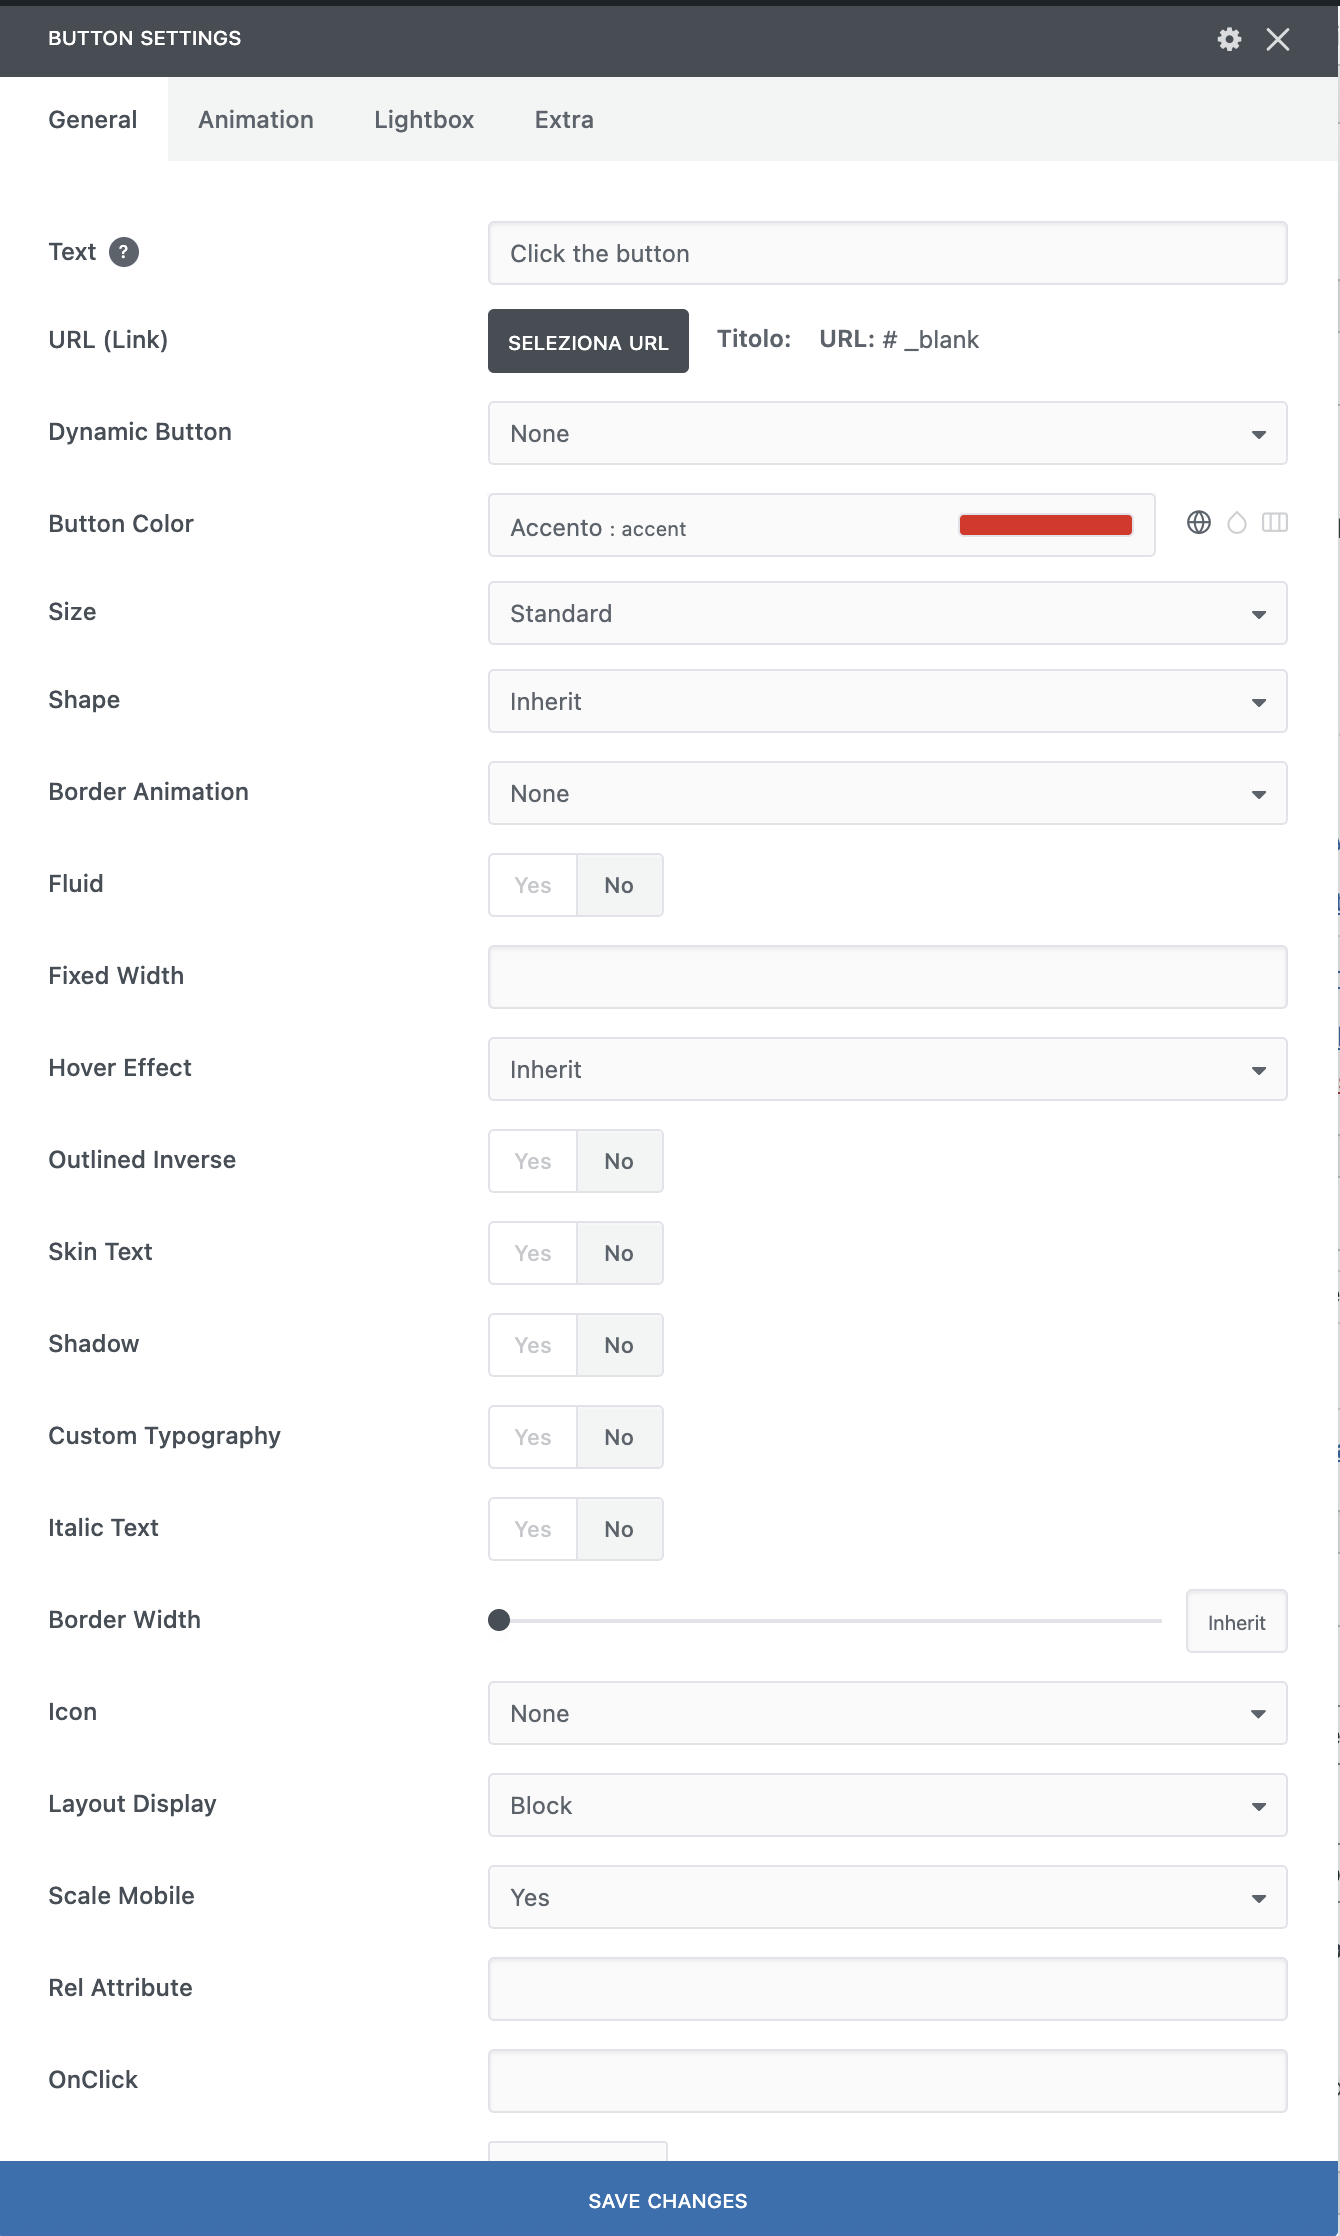Set Fluid toggle to Yes

[x=533, y=885]
